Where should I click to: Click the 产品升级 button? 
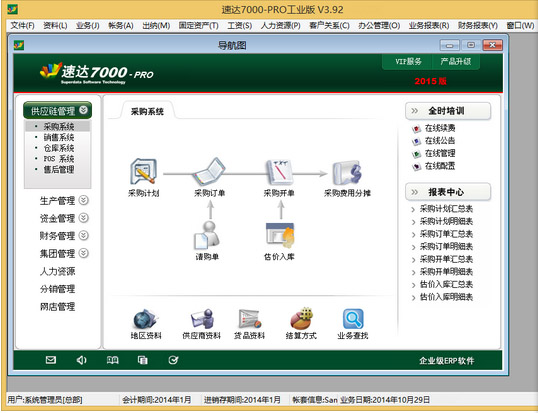tap(456, 61)
